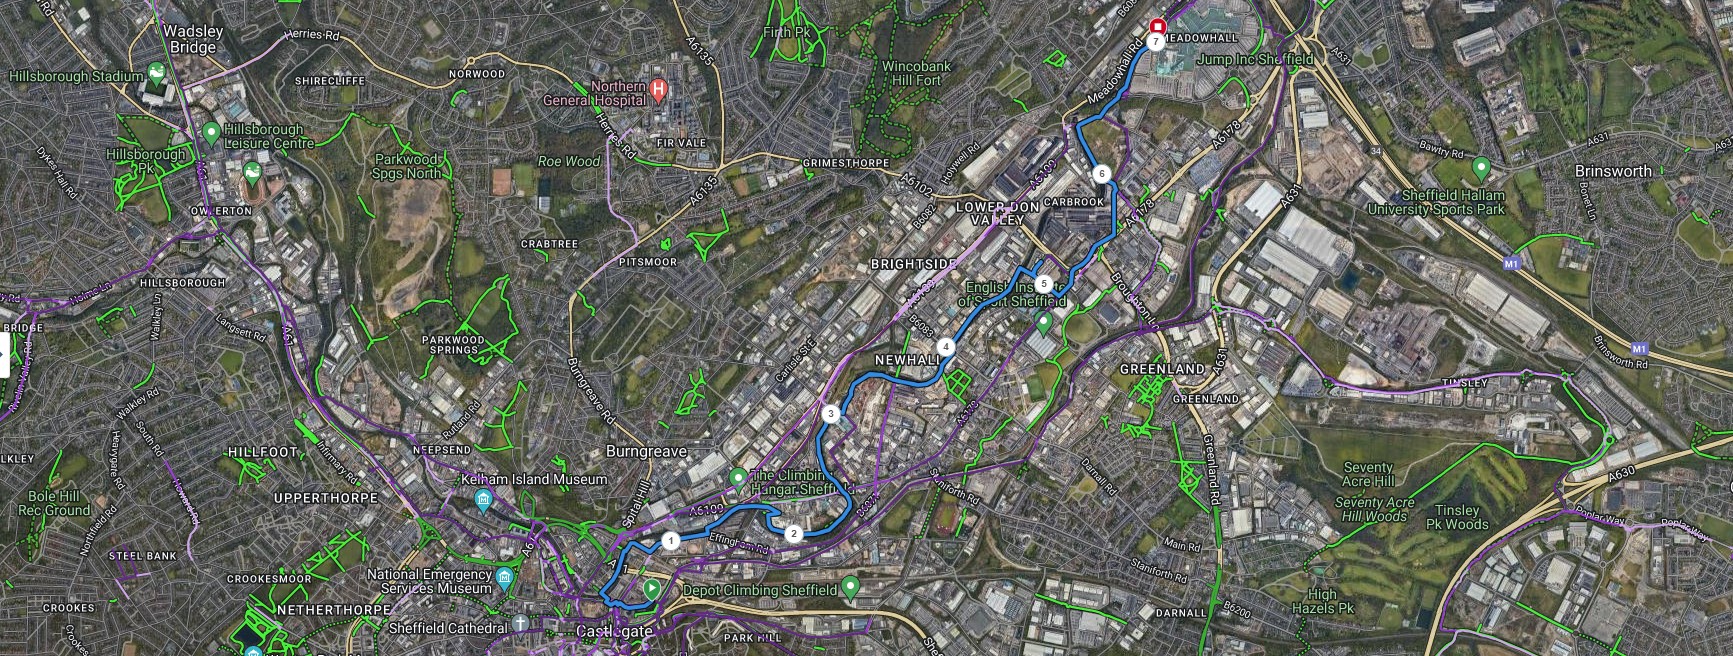This screenshot has width=1733, height=656.
Task: Open the Hillsborough Stadium pin
Action: coord(157,72)
